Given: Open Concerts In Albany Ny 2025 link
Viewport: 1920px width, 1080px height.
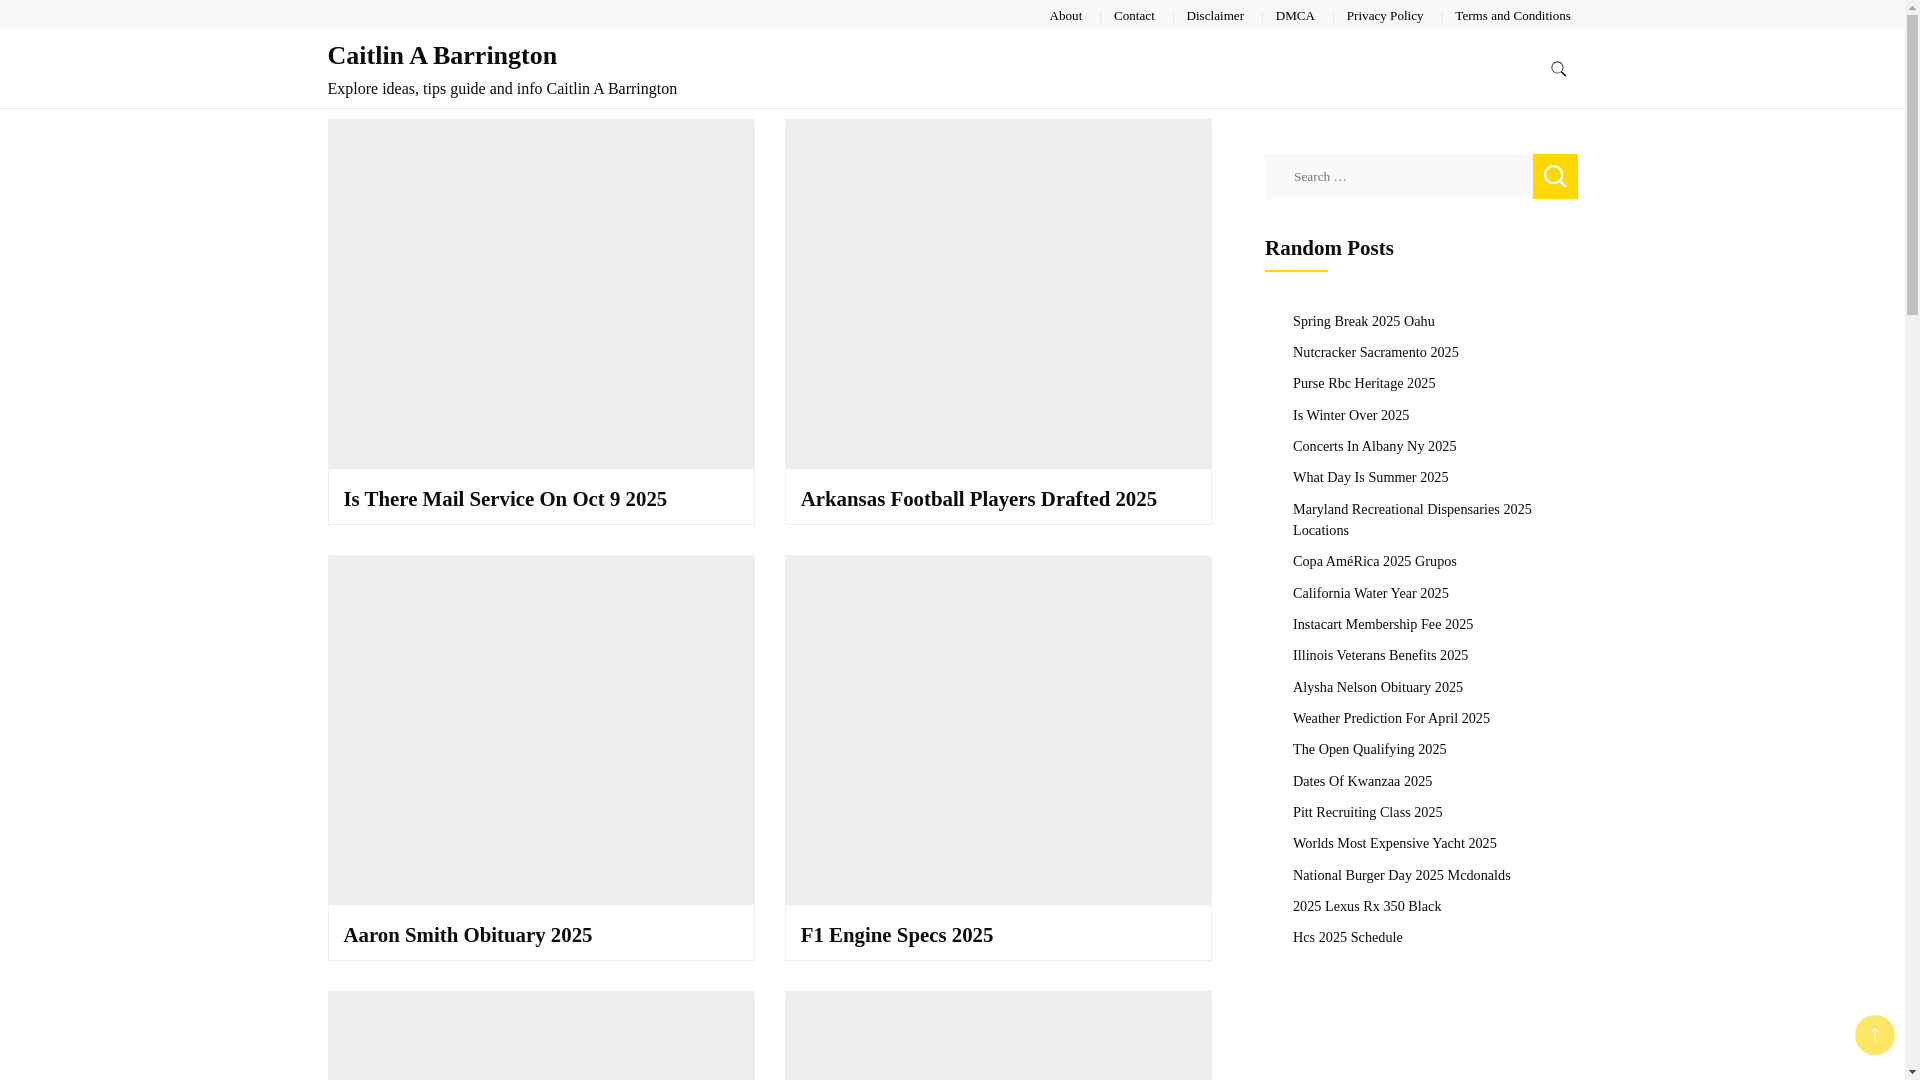Looking at the screenshot, I should click(x=1374, y=446).
